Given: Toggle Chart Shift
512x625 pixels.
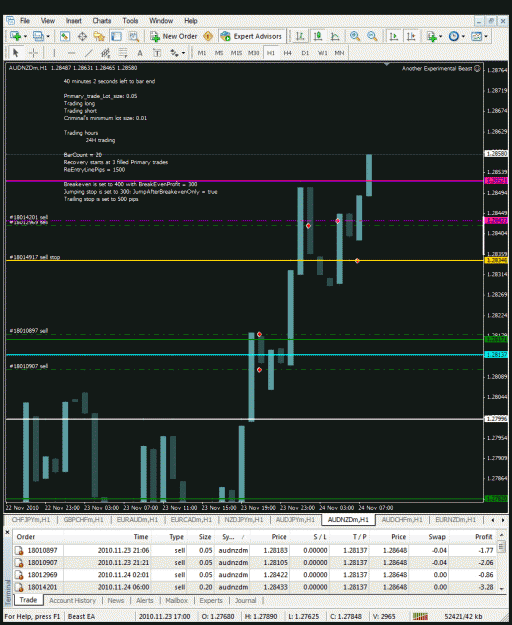Looking at the screenshot, I should [x=411, y=36].
